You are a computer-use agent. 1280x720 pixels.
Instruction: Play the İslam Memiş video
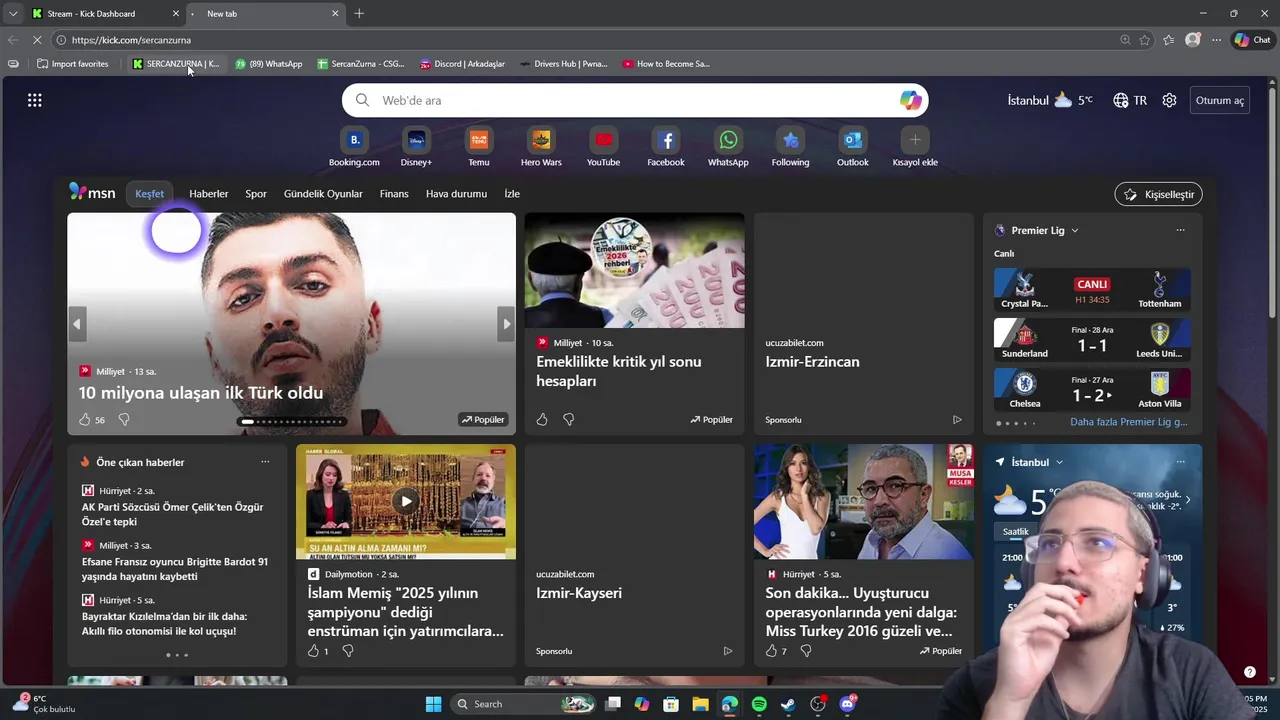[x=406, y=501]
